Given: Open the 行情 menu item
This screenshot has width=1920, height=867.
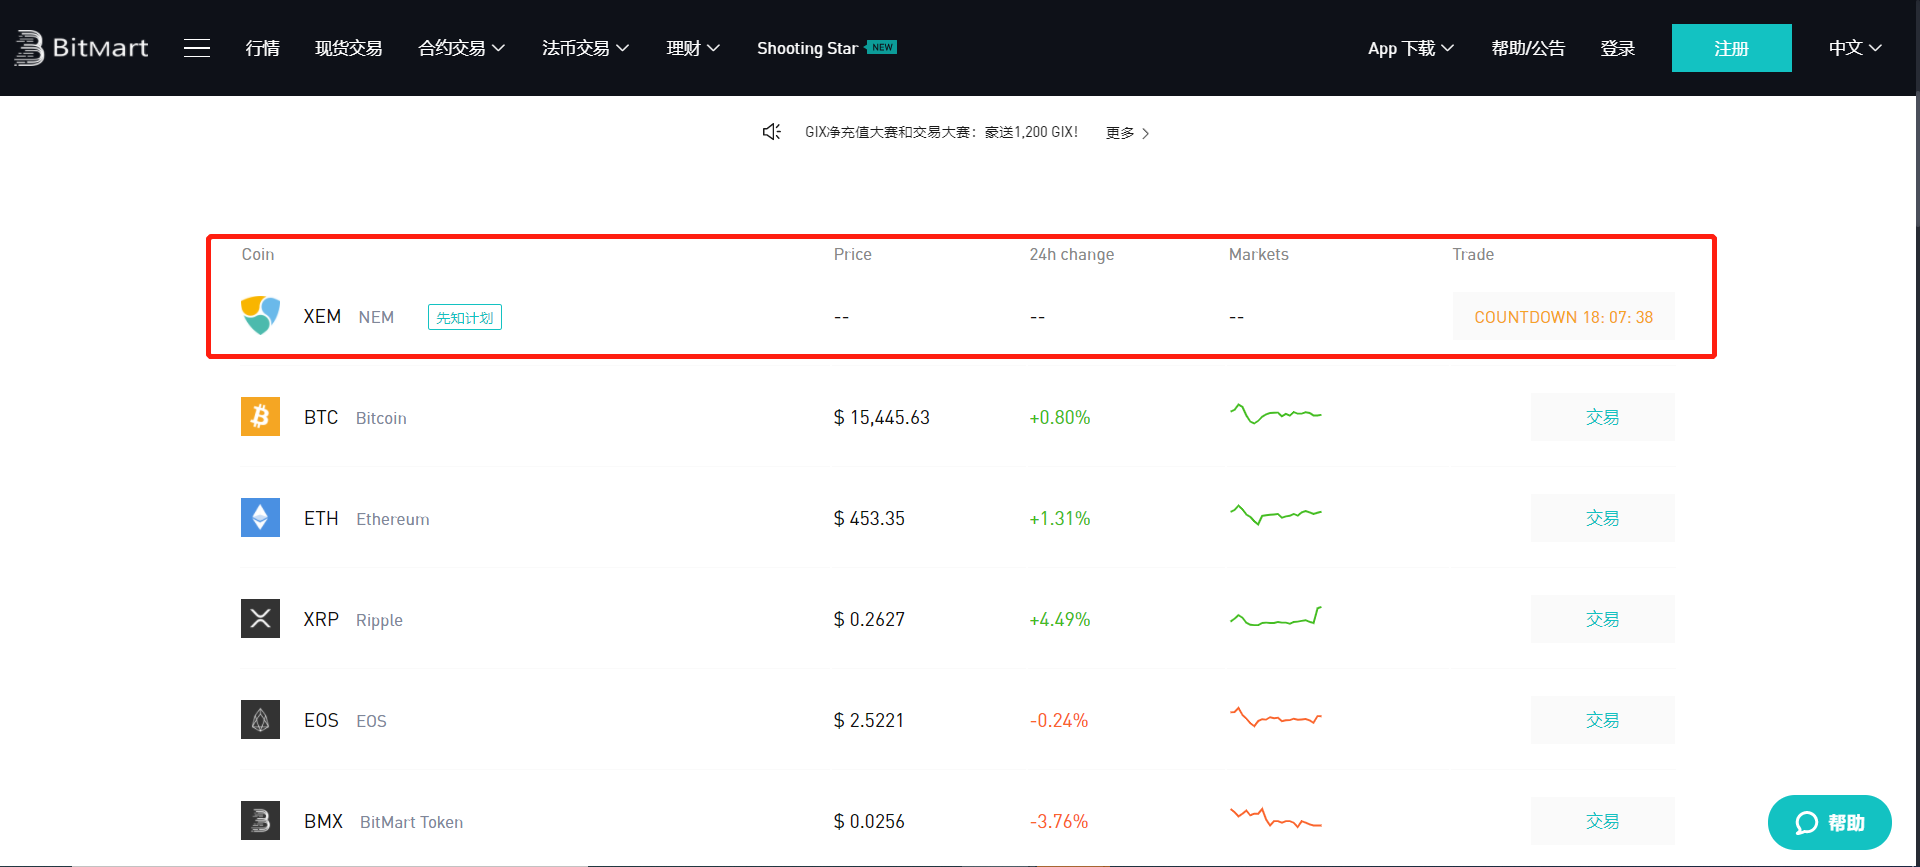Looking at the screenshot, I should tap(263, 48).
